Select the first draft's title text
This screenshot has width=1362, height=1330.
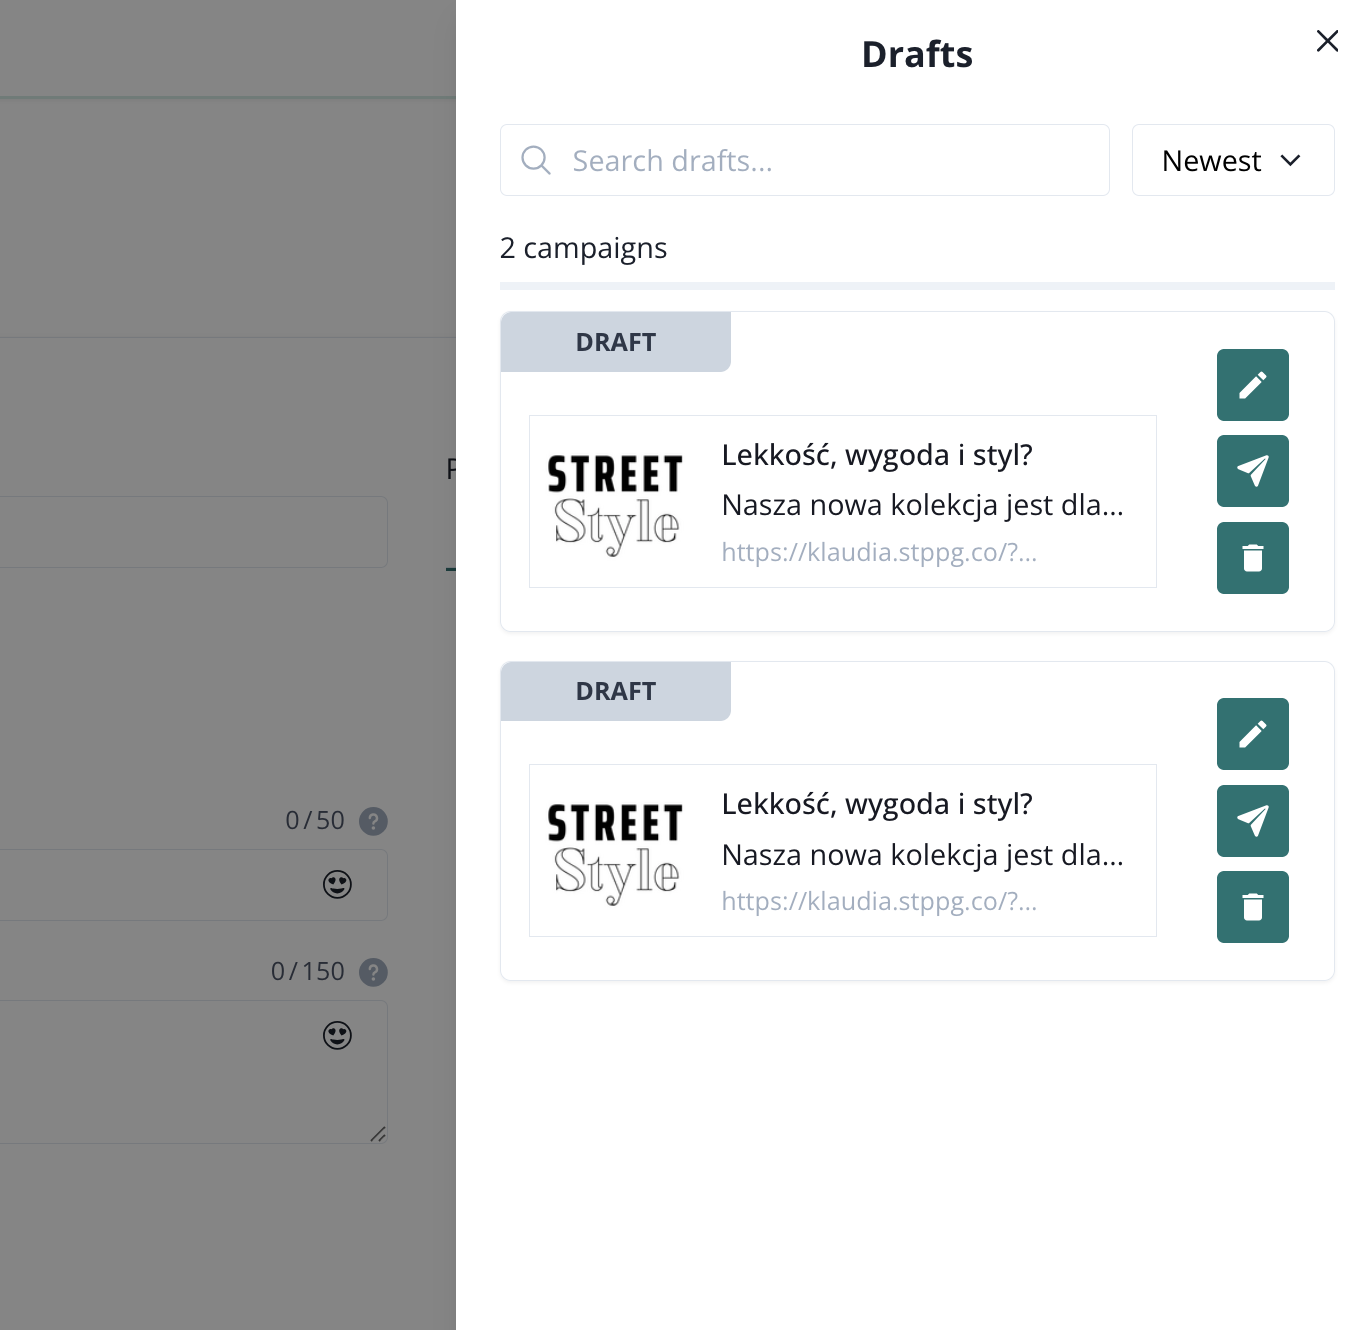tap(877, 455)
